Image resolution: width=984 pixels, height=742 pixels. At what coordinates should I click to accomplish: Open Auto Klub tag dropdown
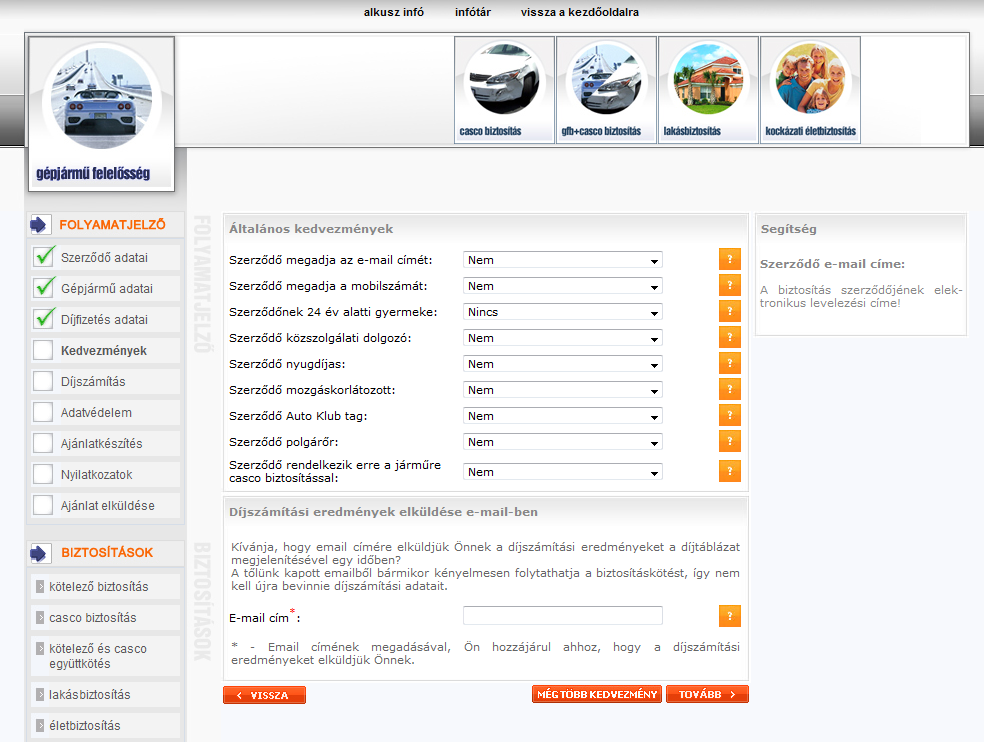(x=562, y=416)
